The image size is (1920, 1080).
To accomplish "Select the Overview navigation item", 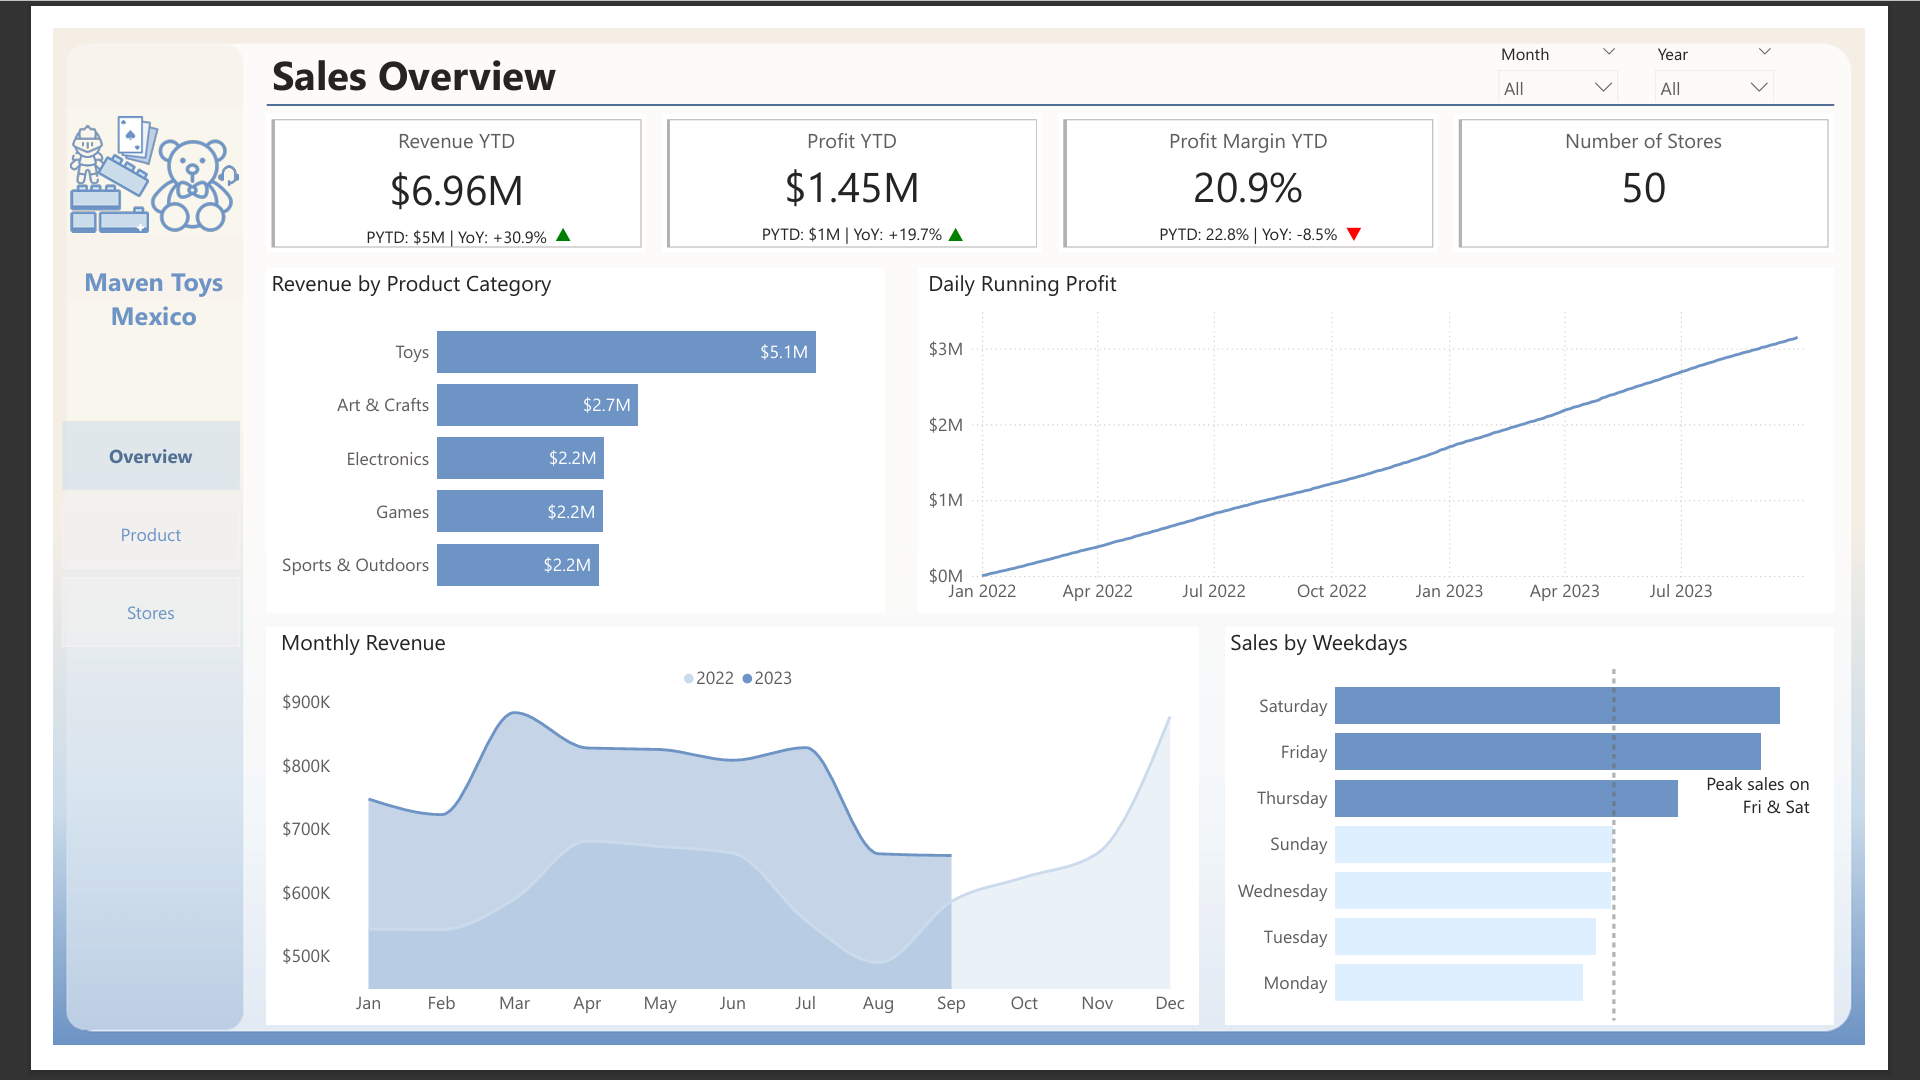I will (x=150, y=456).
